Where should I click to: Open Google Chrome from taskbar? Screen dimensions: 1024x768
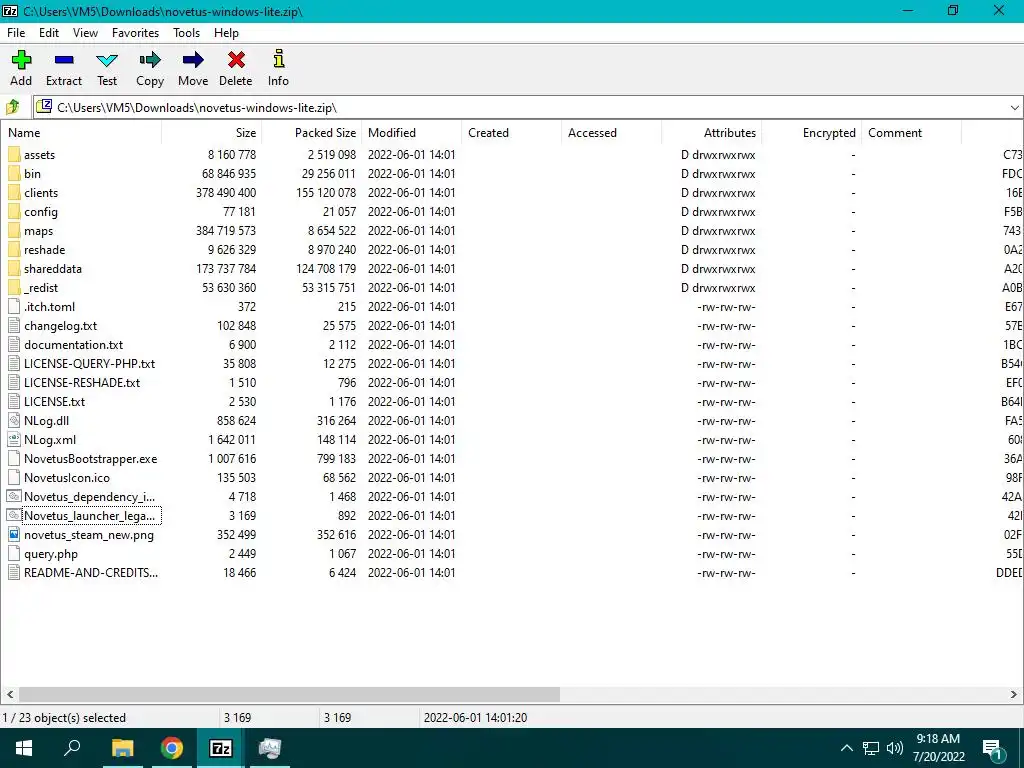pos(171,748)
